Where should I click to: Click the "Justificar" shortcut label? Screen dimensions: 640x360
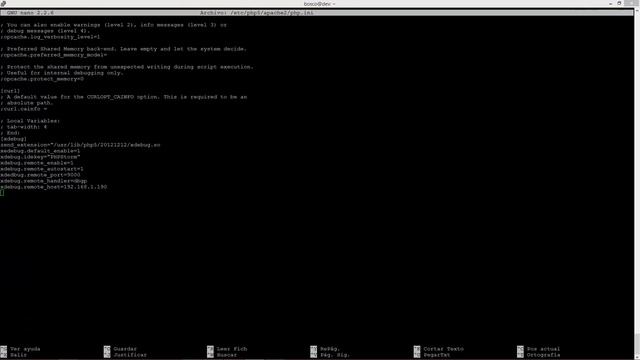point(130,355)
